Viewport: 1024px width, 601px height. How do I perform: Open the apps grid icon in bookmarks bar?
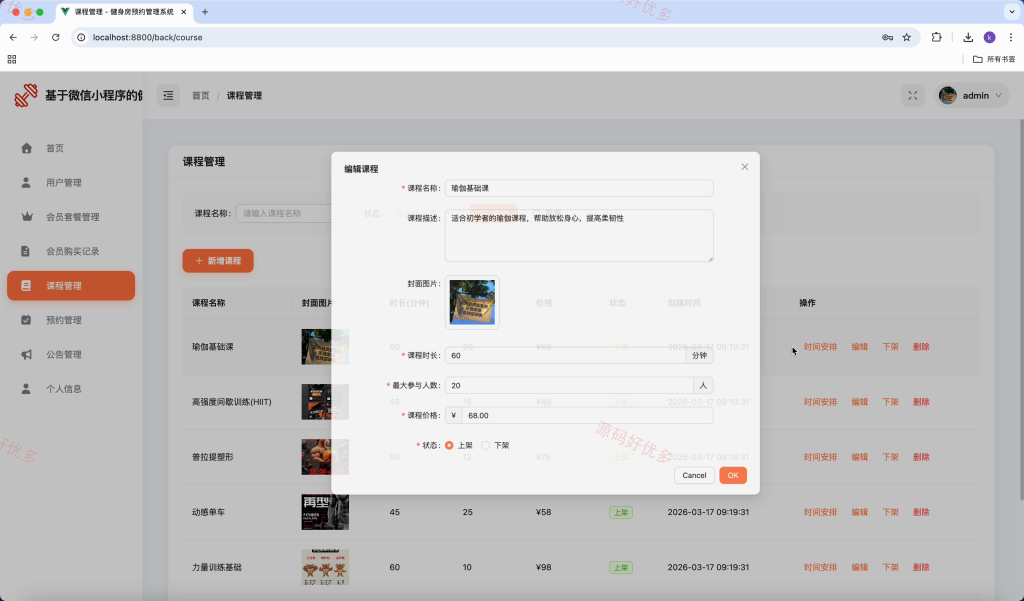(x=12, y=59)
